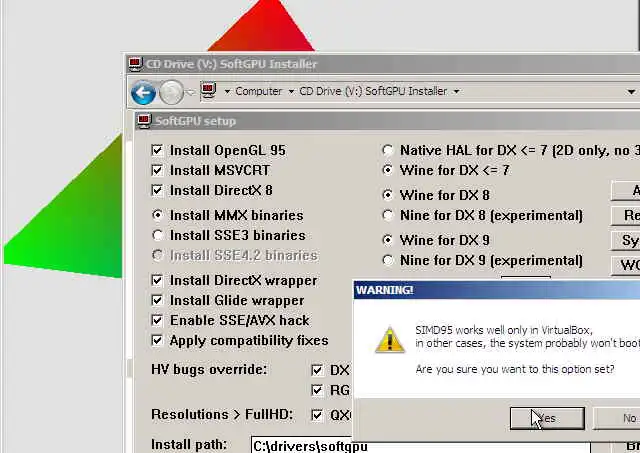
Task: Click the 'HV bugs override:' label
Action: (x=209, y=369)
